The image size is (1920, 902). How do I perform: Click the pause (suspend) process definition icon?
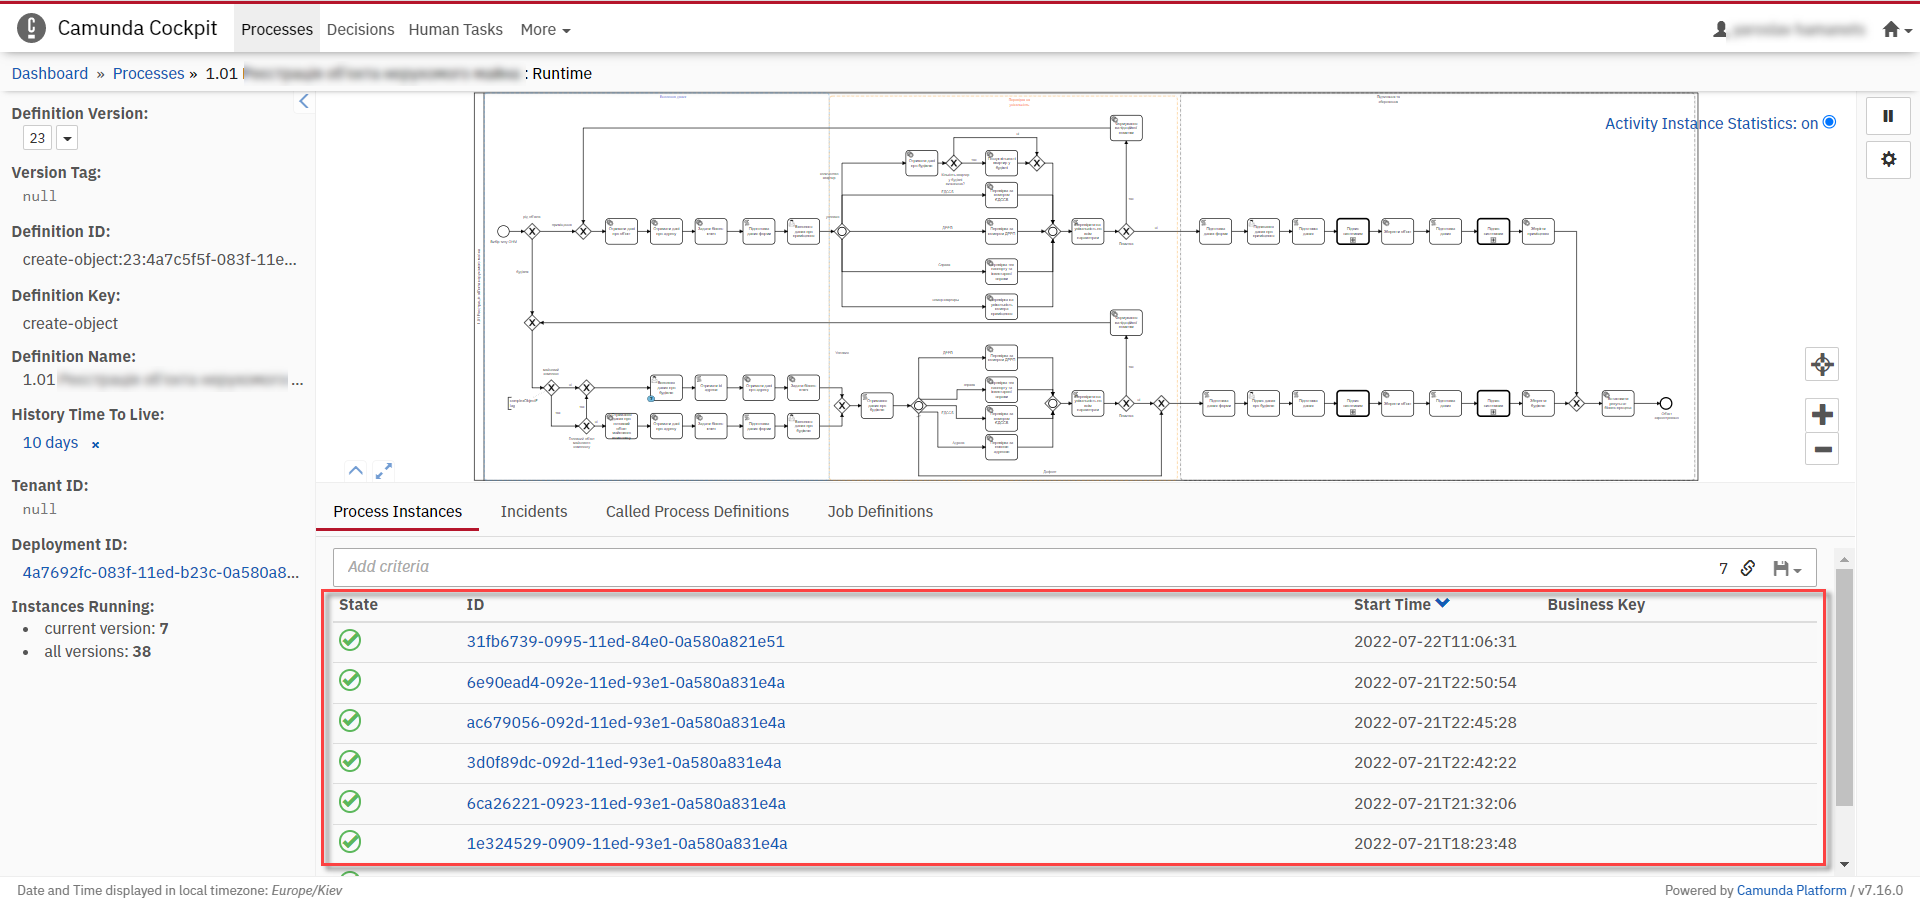coord(1888,116)
